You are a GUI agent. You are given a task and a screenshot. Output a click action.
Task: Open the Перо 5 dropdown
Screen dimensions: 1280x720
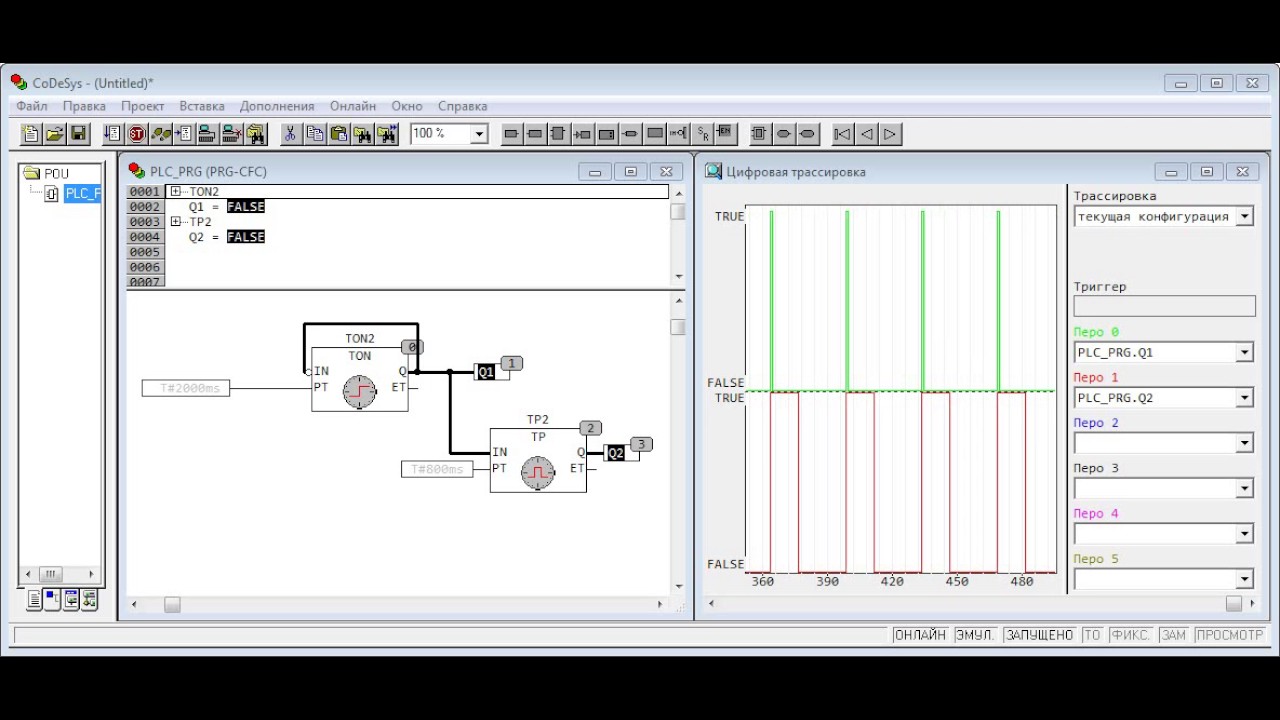pos(1245,579)
